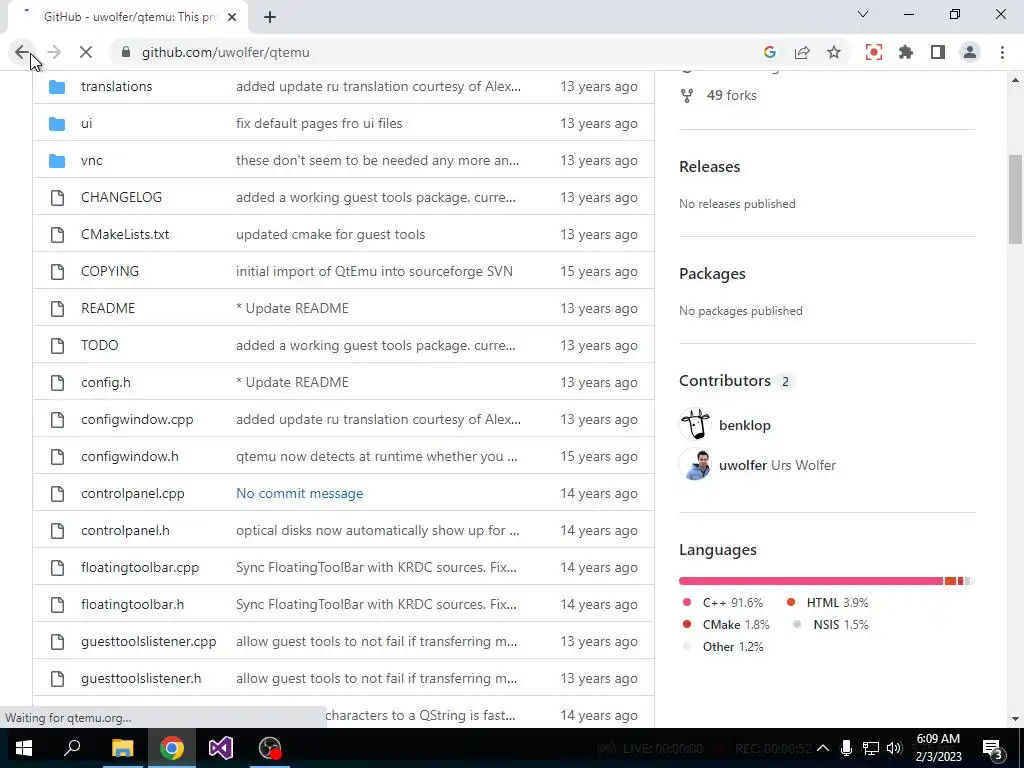The height and width of the screenshot is (768, 1024).
Task: Open the Chrome three-dot menu
Action: 1002,52
